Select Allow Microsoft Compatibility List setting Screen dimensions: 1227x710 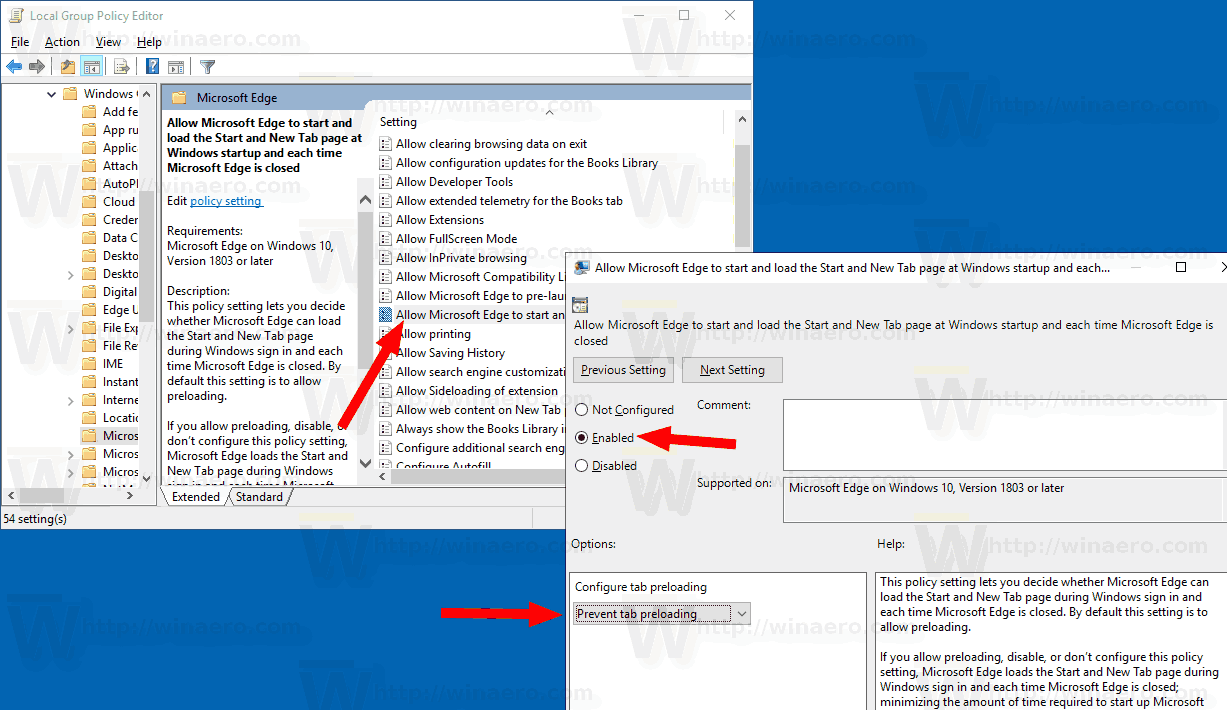pos(480,277)
